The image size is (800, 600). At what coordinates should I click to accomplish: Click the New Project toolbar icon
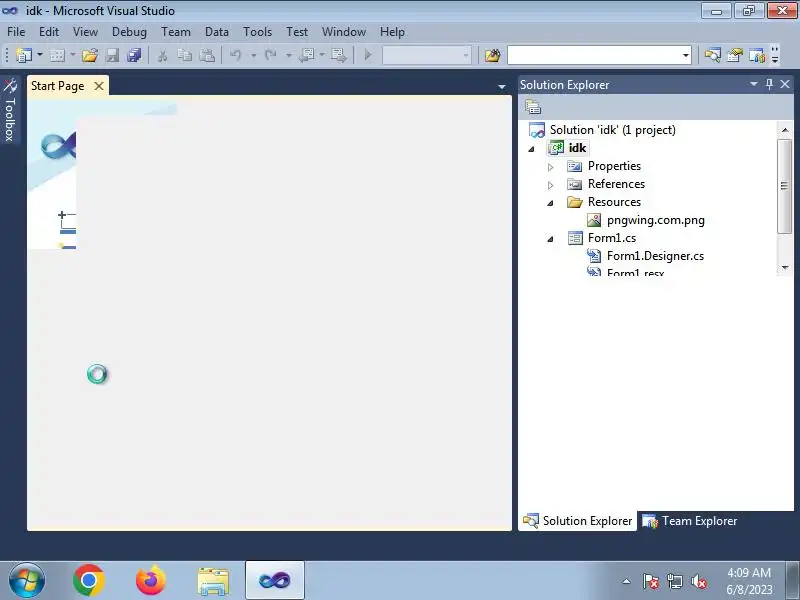point(23,55)
